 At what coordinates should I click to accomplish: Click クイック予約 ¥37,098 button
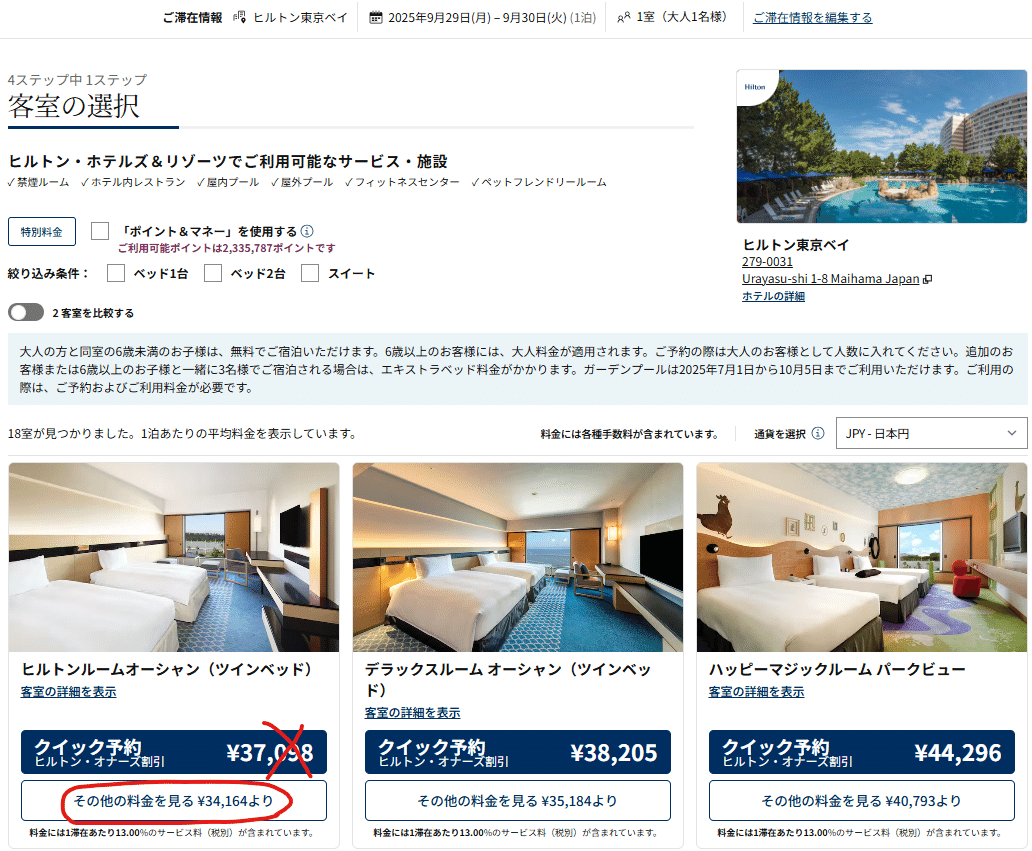coord(174,752)
